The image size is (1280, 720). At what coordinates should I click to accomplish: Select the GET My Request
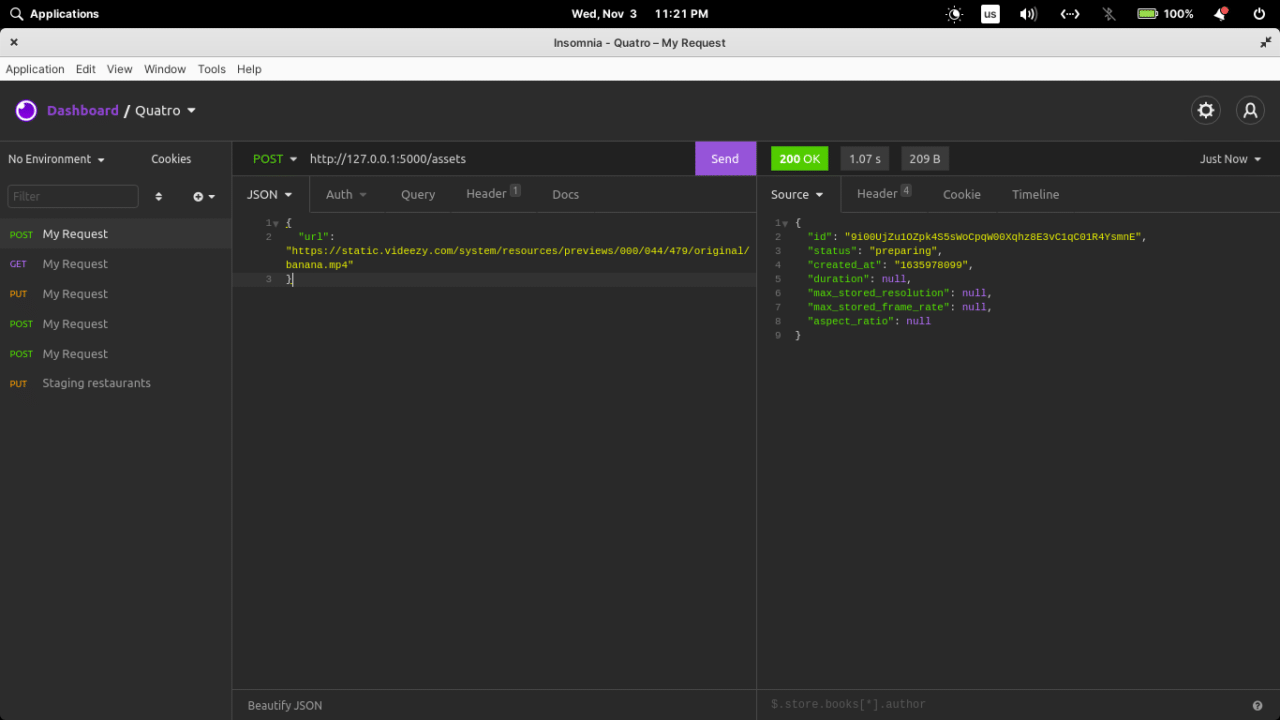click(x=116, y=264)
